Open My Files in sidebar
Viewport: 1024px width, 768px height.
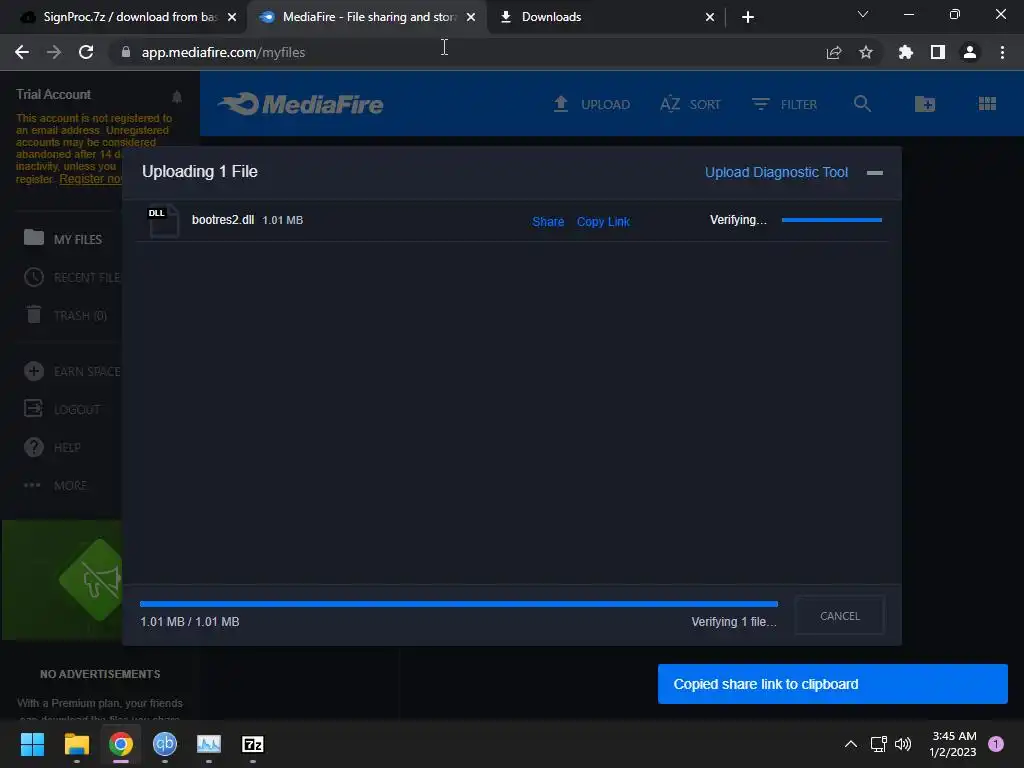tap(63, 239)
